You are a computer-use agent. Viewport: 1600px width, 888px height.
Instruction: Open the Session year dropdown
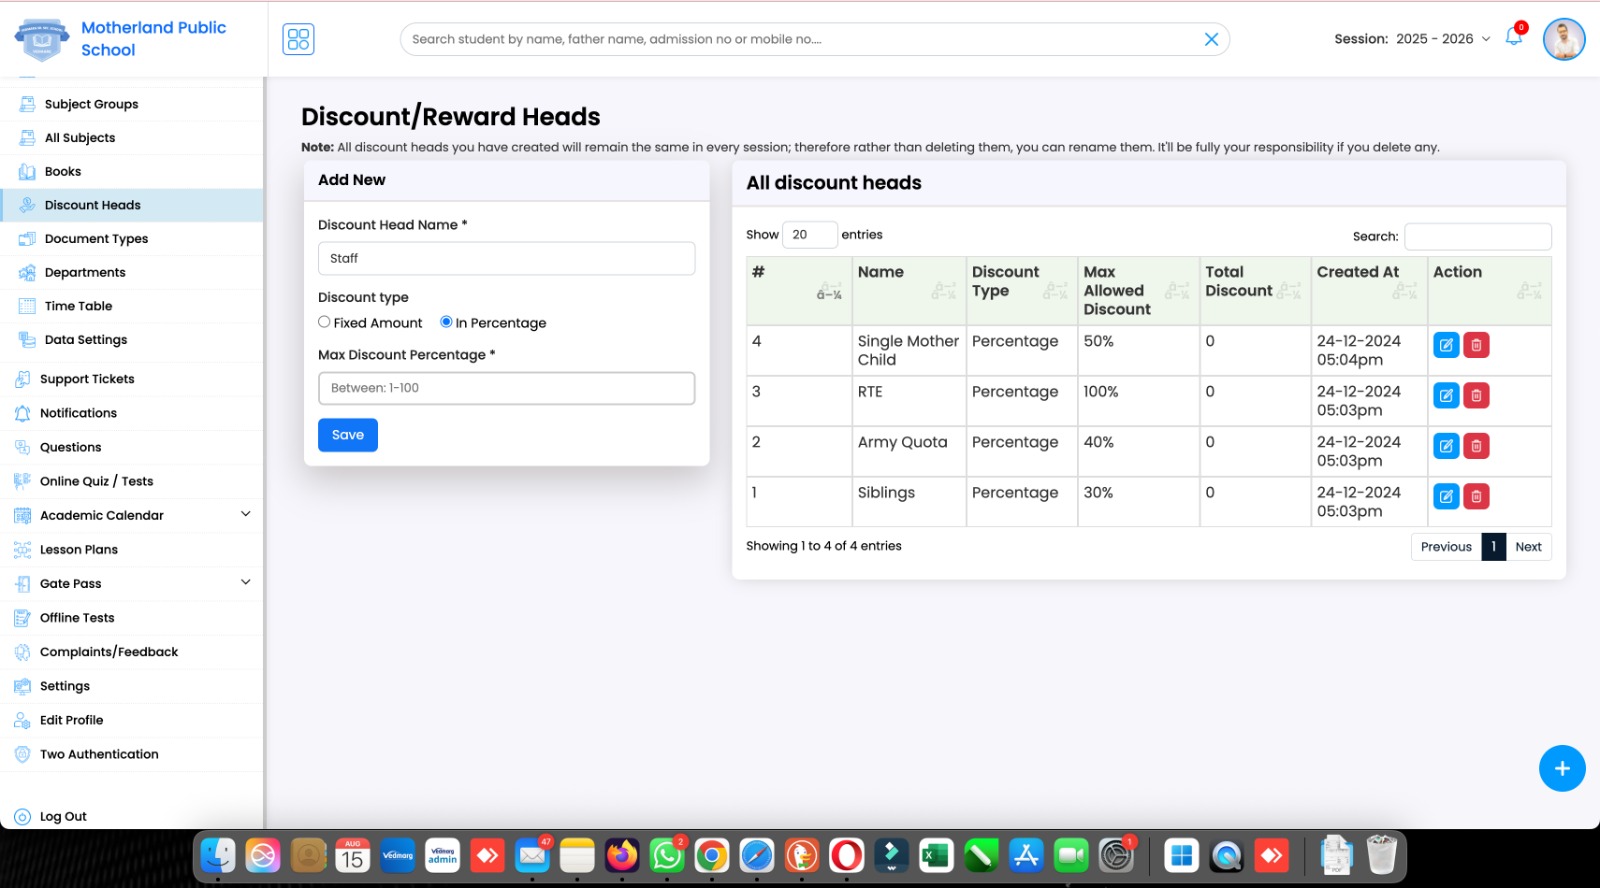[1442, 39]
